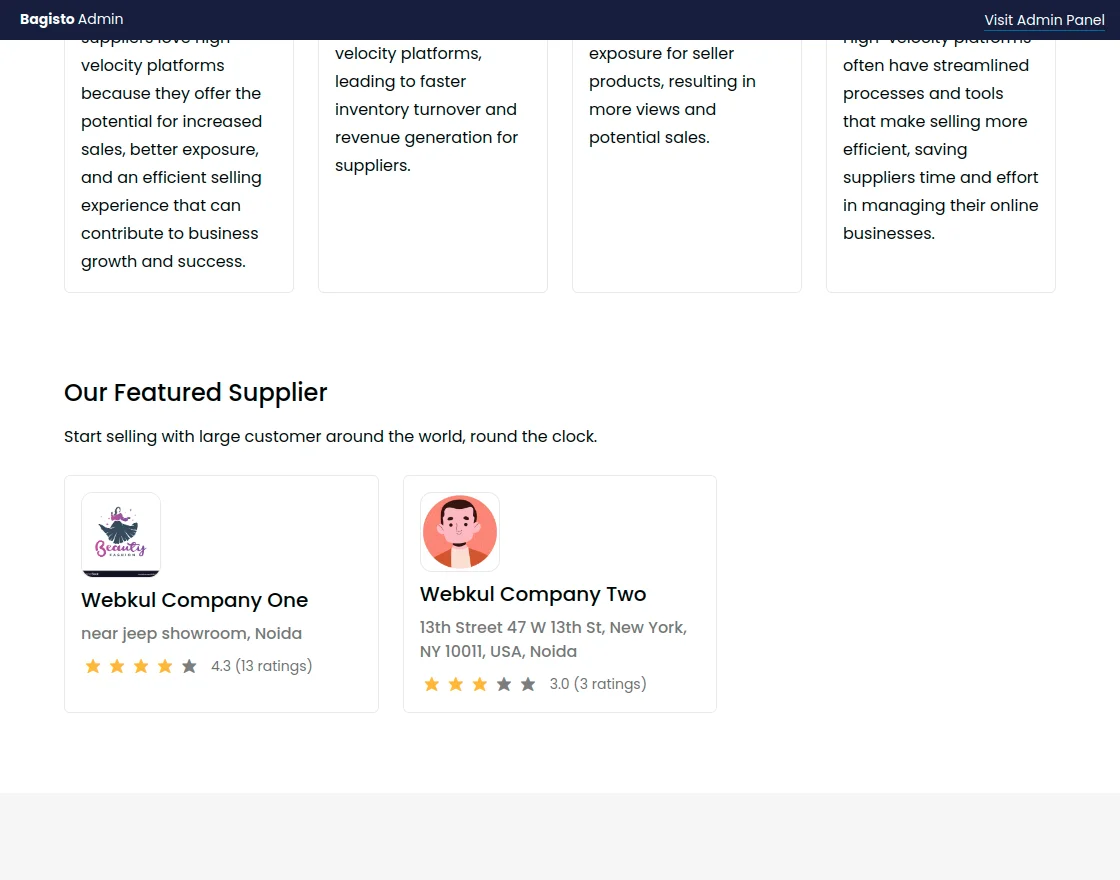Click the 4.3 (13 ratings) text

[261, 665]
